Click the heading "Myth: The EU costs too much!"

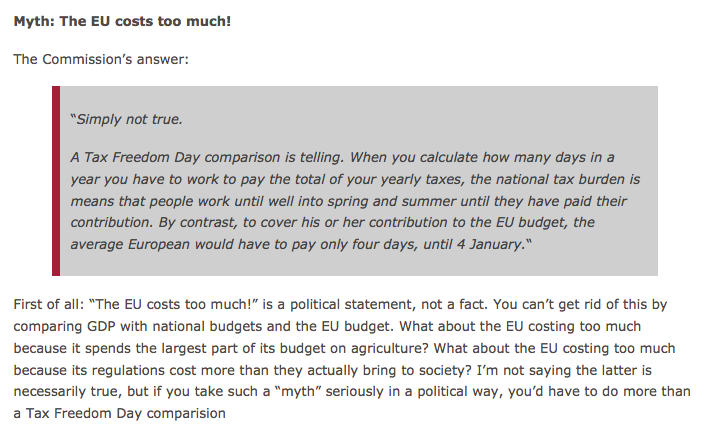(122, 19)
